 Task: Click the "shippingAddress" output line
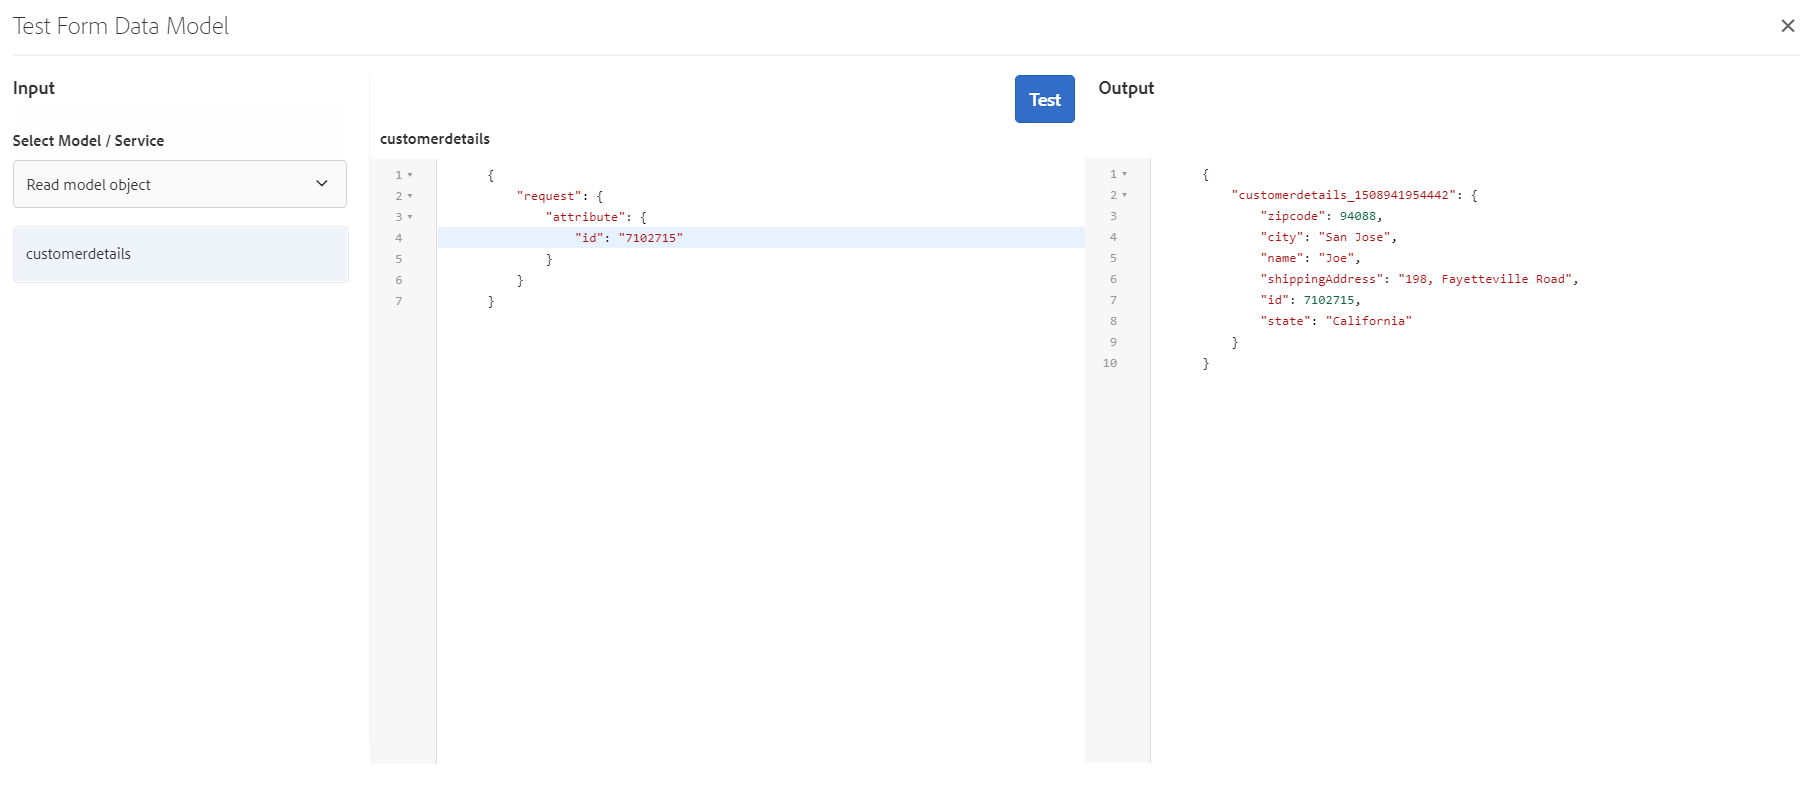[1418, 279]
